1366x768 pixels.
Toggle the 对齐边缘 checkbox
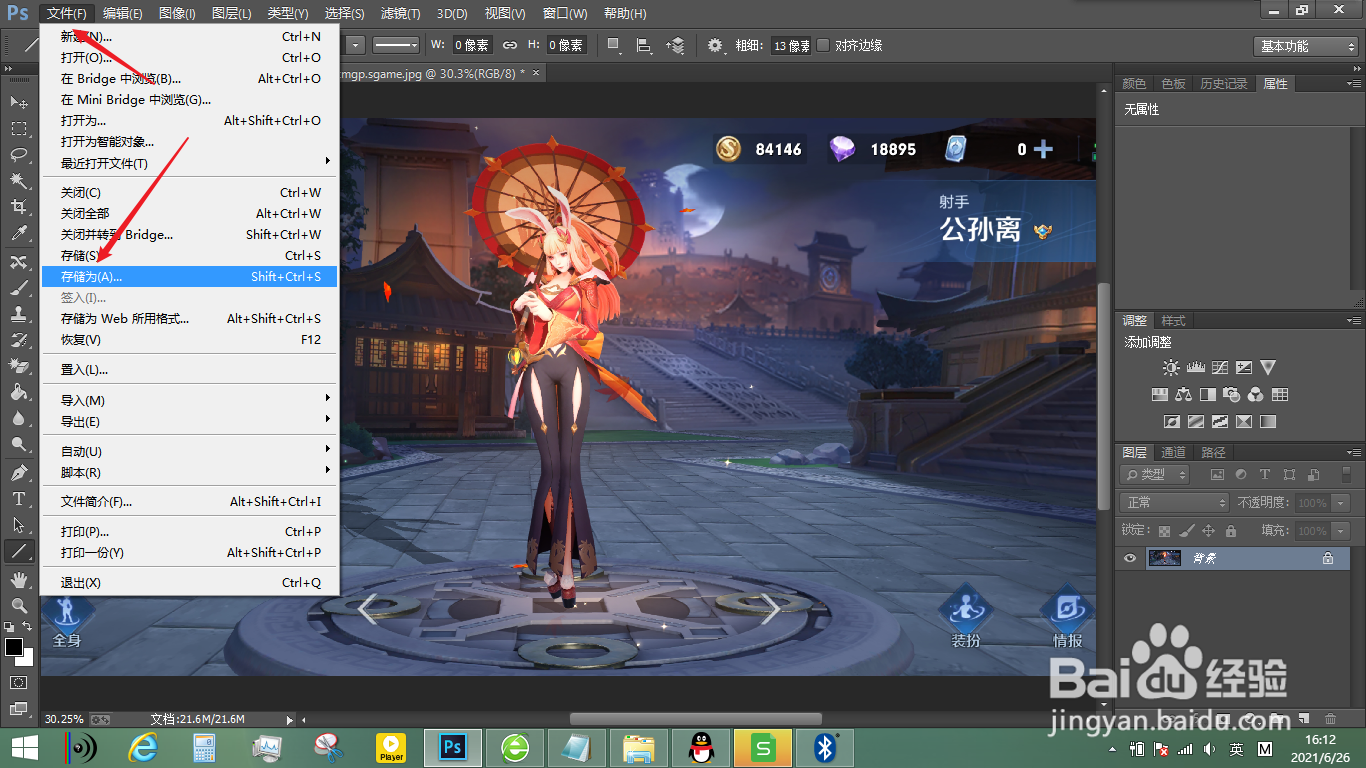coord(823,45)
